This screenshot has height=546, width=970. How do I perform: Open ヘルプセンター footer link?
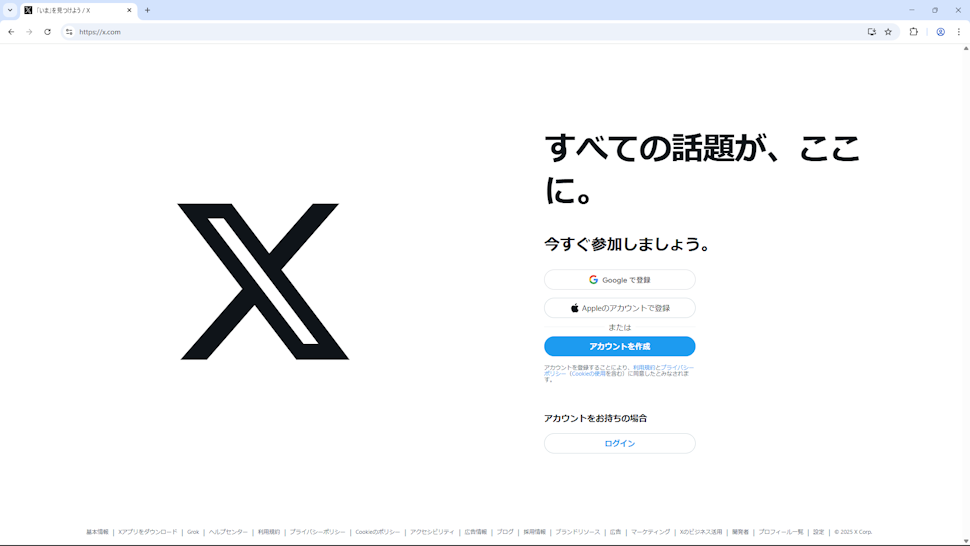click(228, 532)
